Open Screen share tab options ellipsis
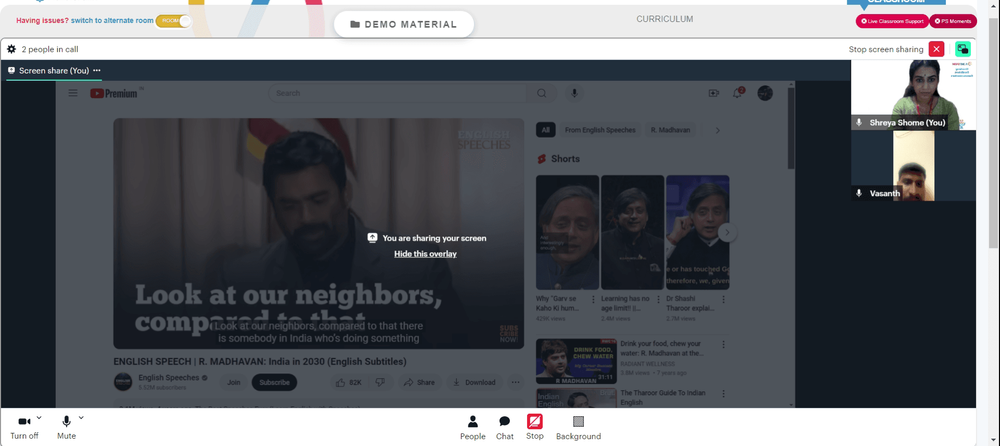1000x446 pixels. pyautogui.click(x=96, y=70)
